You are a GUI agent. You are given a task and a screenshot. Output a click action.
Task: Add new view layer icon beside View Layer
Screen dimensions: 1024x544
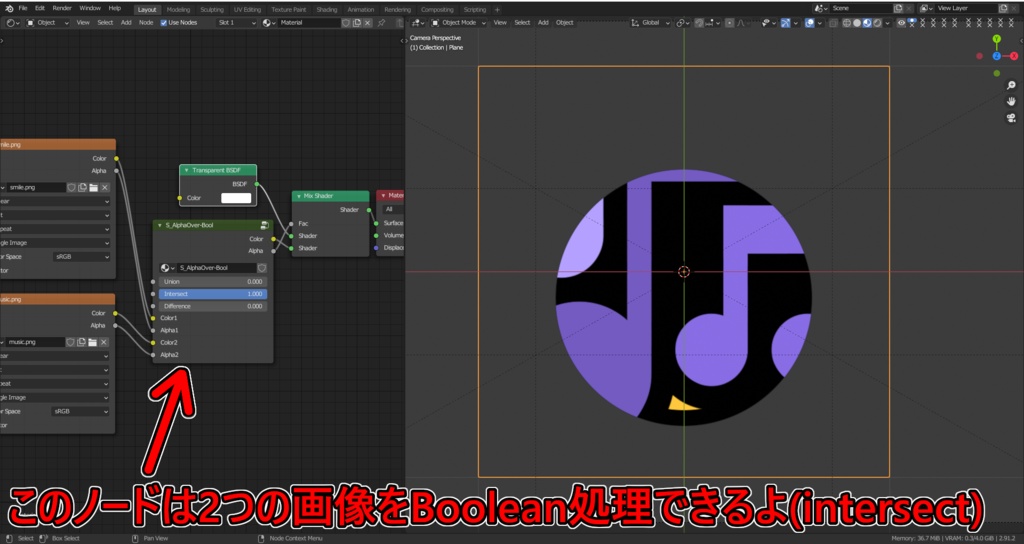pos(1004,8)
